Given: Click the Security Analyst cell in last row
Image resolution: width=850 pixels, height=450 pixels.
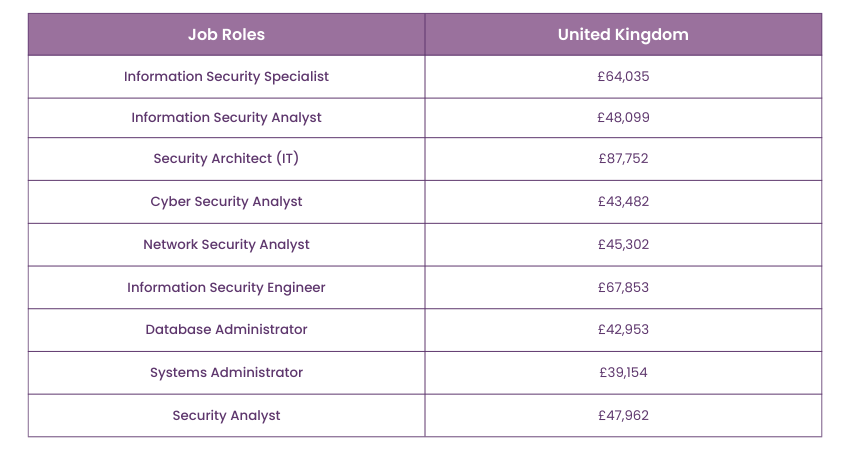Looking at the screenshot, I should tap(226, 416).
